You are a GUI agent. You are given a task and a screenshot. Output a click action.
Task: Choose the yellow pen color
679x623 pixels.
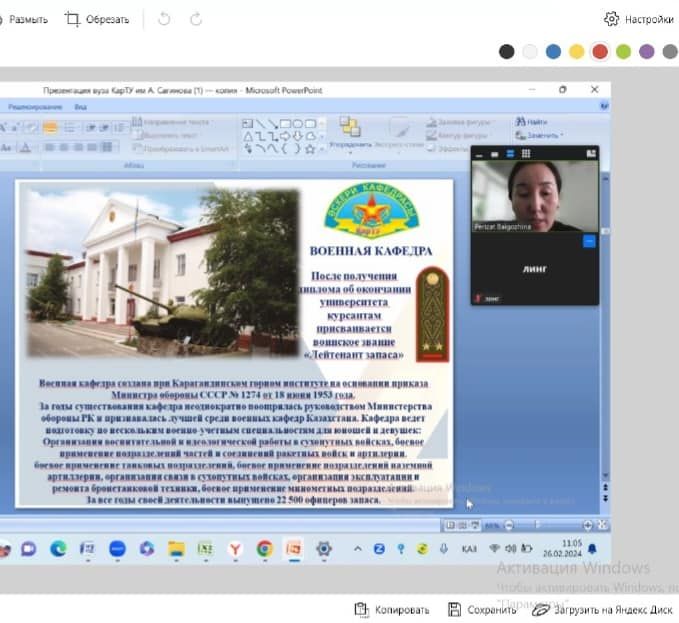point(577,52)
